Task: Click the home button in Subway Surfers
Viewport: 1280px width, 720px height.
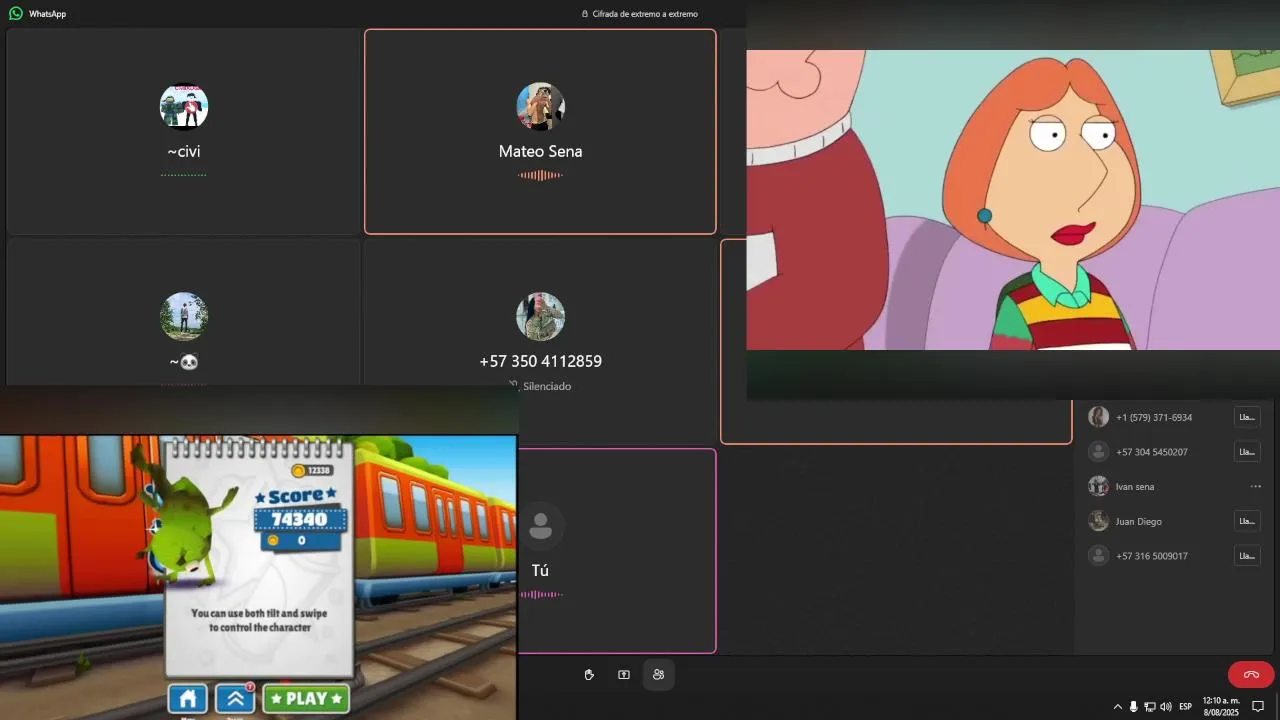Action: pos(187,698)
